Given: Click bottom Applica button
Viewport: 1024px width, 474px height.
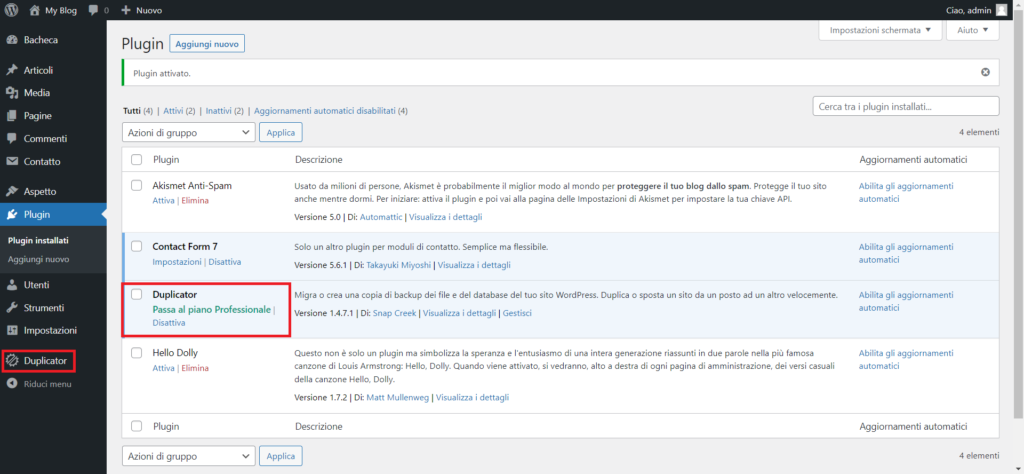Looking at the screenshot, I should pyautogui.click(x=281, y=456).
